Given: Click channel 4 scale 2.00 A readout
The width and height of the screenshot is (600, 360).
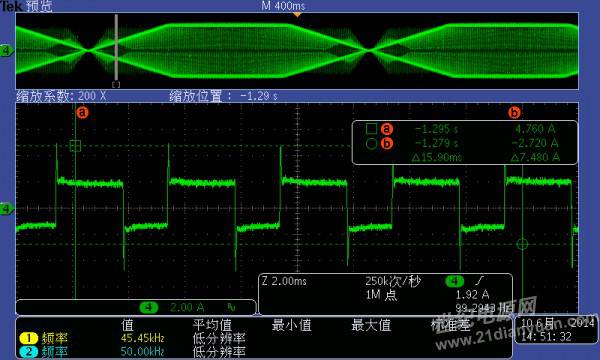Looking at the screenshot, I should [x=187, y=307].
